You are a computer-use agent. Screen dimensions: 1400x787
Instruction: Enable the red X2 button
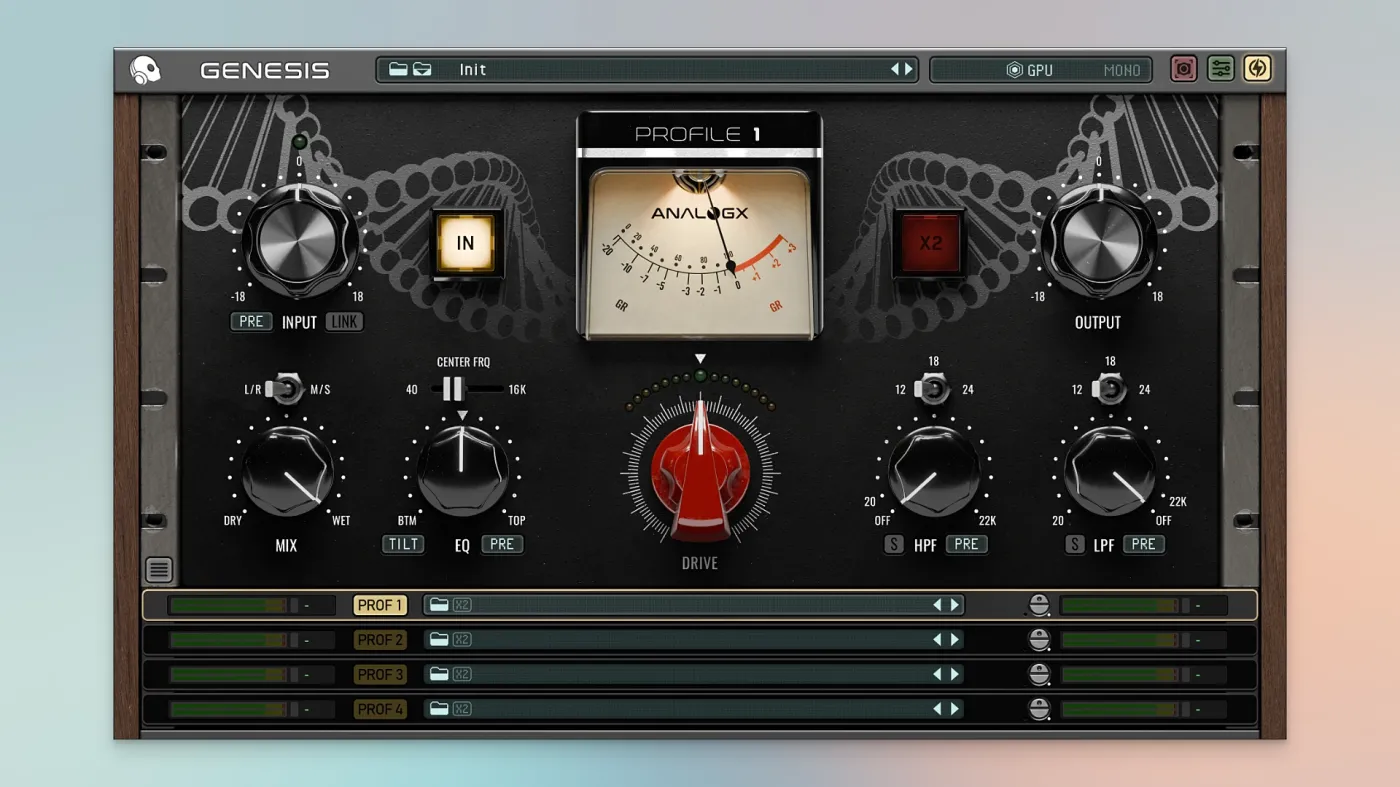point(931,243)
